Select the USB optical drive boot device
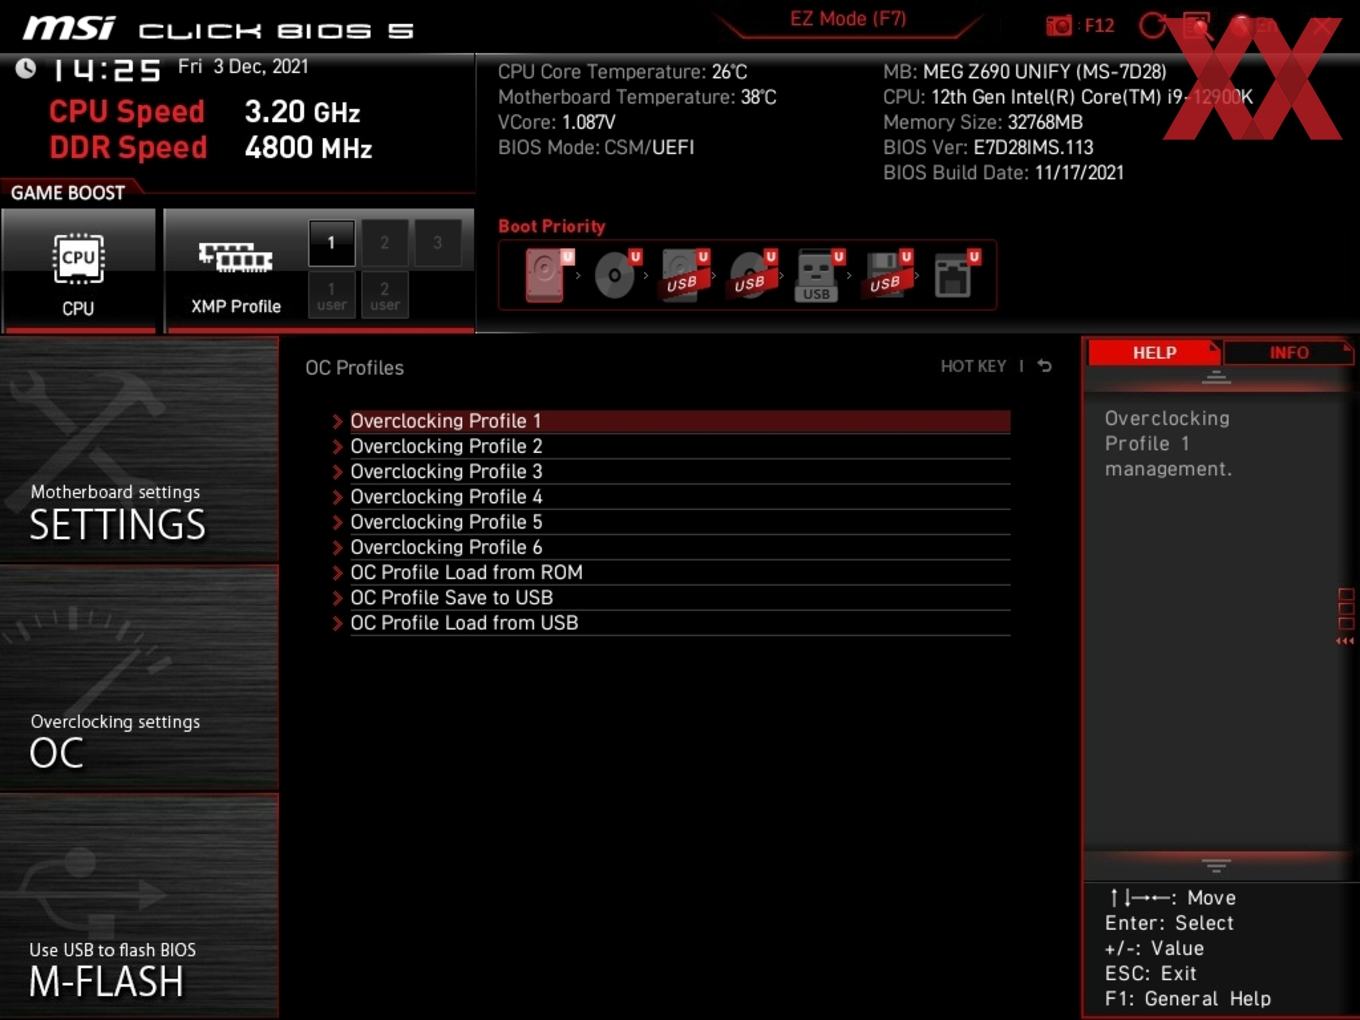 click(x=753, y=275)
